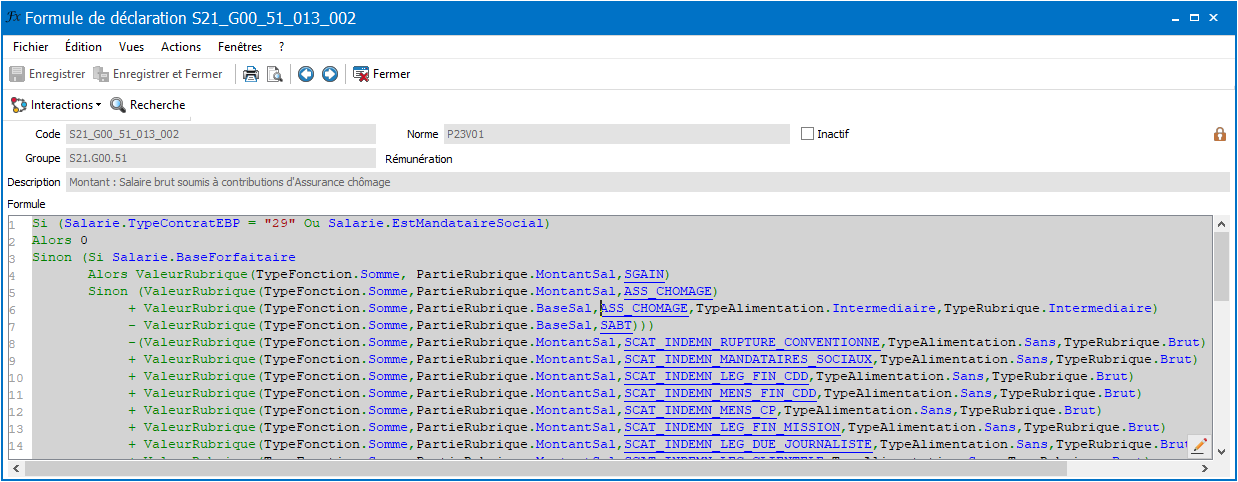Click the formula horizontal scrollbar thumb
This screenshot has height=482, width=1238.
(546, 469)
